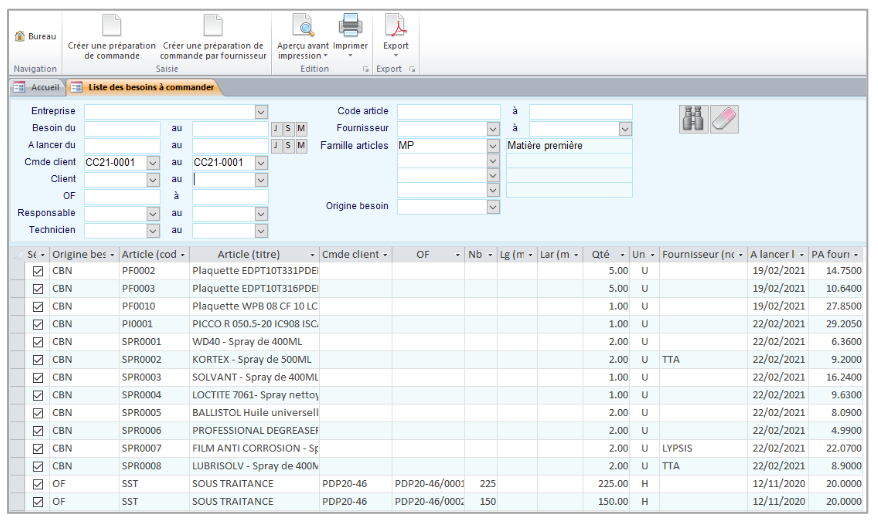Click the Bureau home icon

pos(20,37)
